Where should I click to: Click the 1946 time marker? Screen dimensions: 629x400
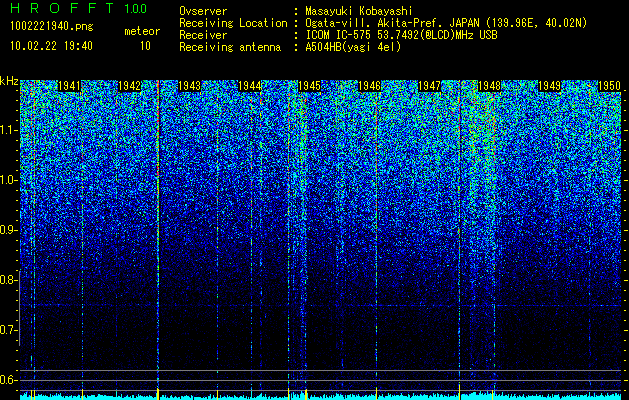pyautogui.click(x=369, y=86)
